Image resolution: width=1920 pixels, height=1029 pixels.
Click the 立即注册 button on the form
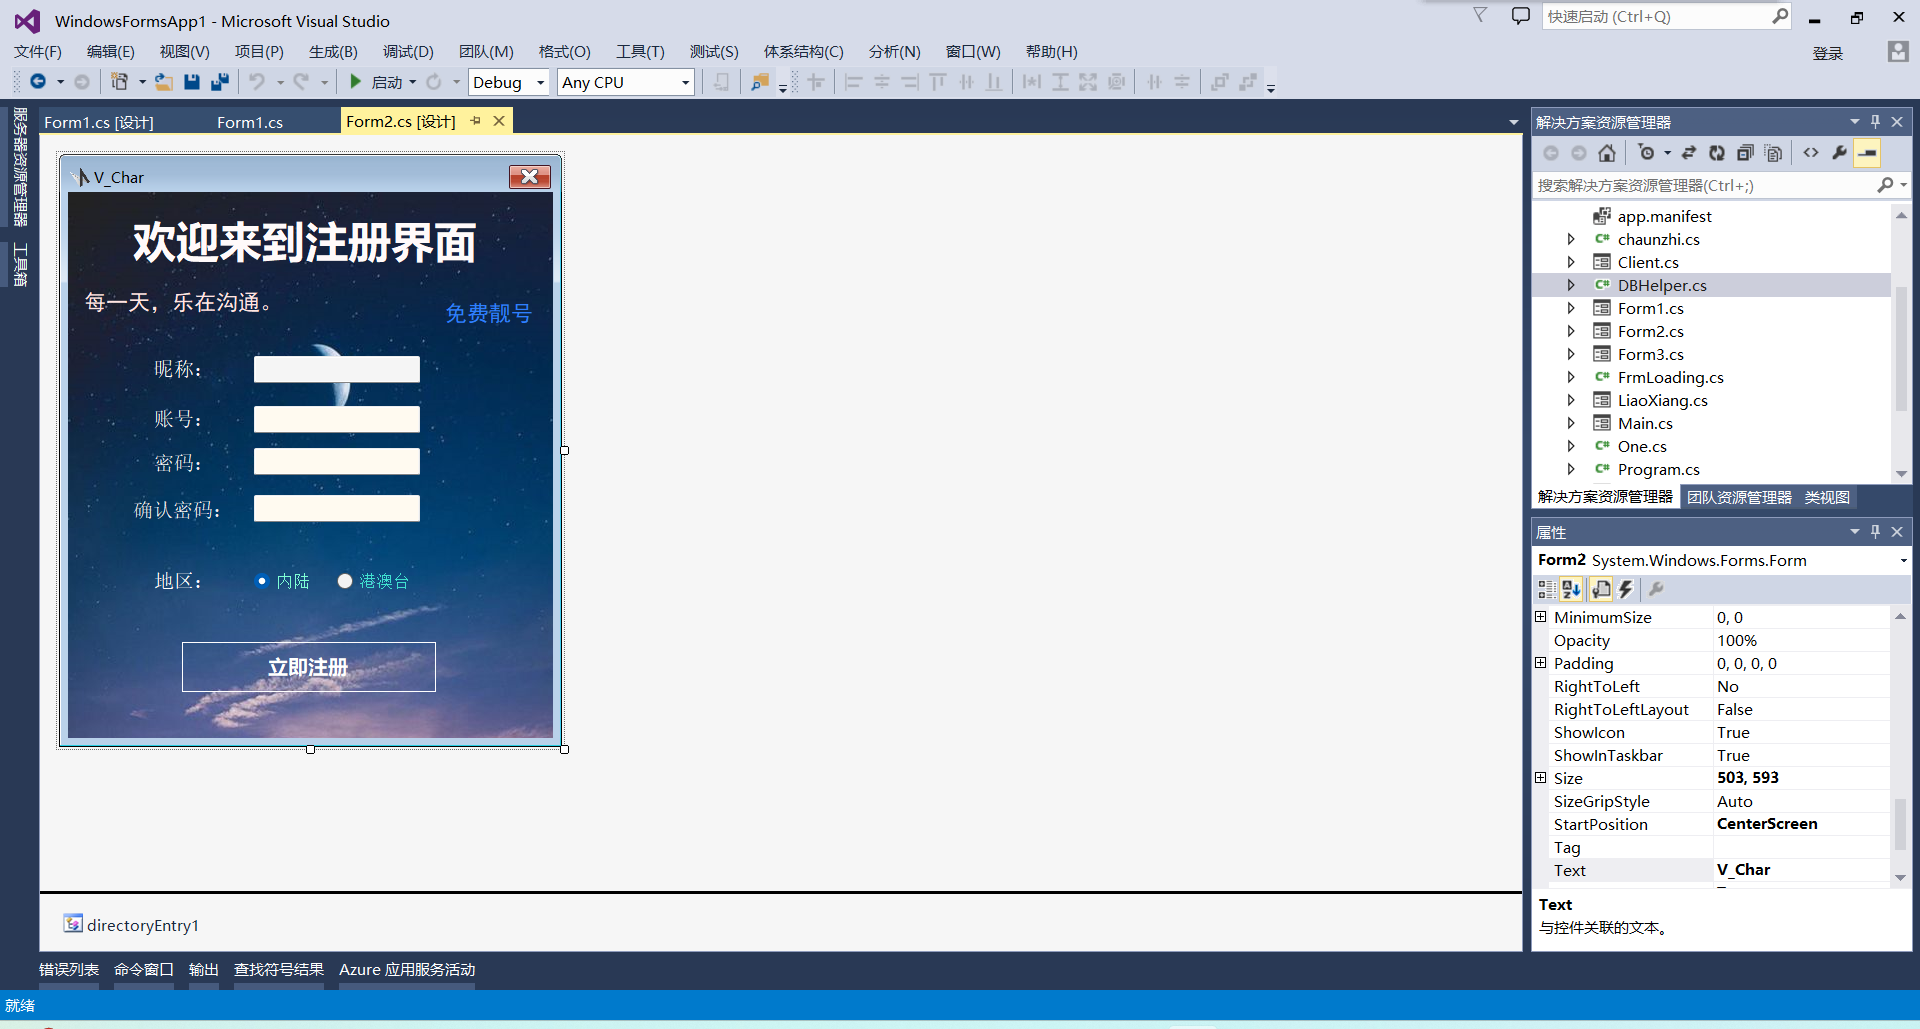(x=308, y=666)
